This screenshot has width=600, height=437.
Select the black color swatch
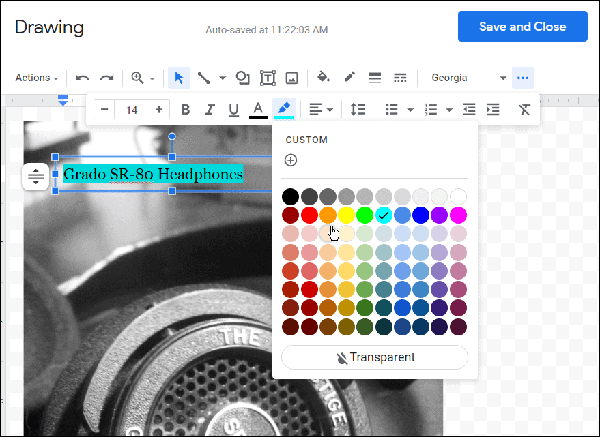(290, 197)
